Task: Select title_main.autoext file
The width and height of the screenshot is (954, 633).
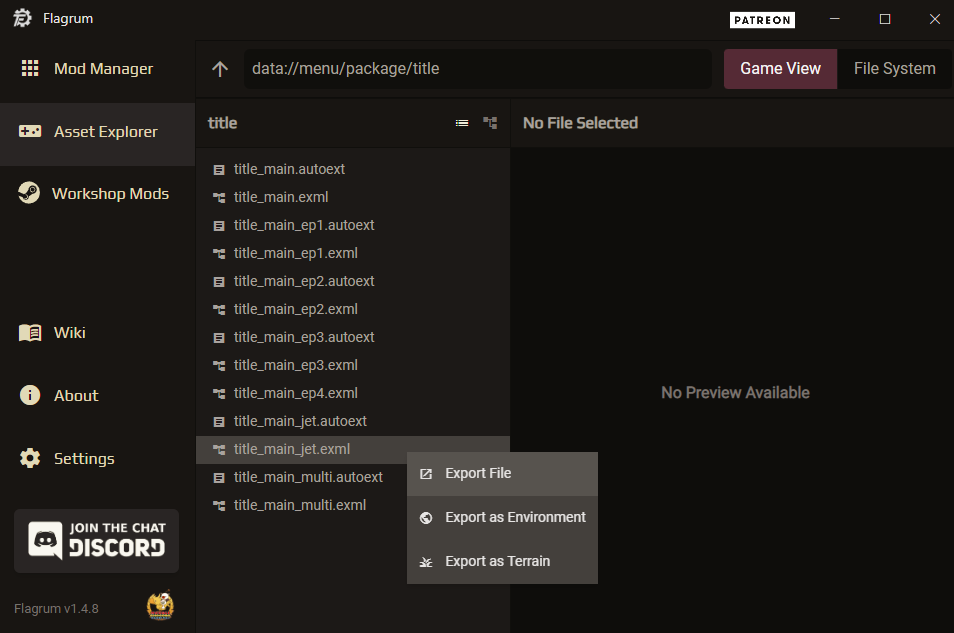Action: click(353, 169)
